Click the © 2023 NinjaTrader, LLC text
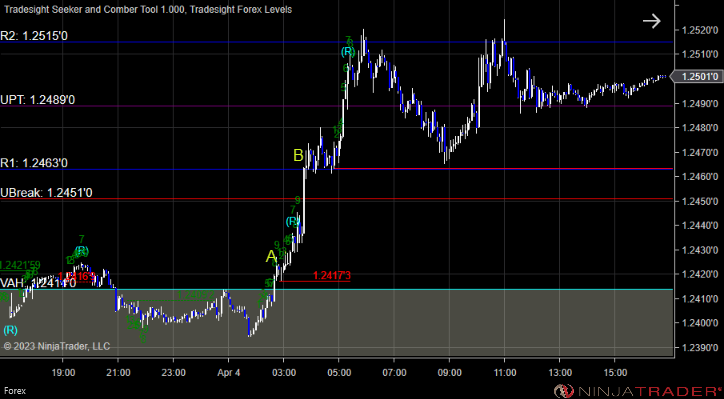Screen dimensions: 724x399 (57, 346)
